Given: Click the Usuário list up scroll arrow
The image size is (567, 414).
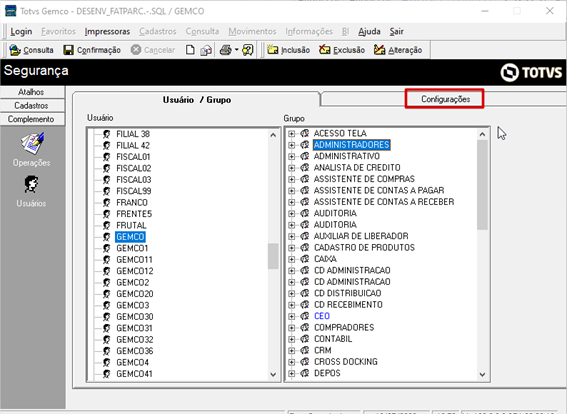Looking at the screenshot, I should 273,135.
